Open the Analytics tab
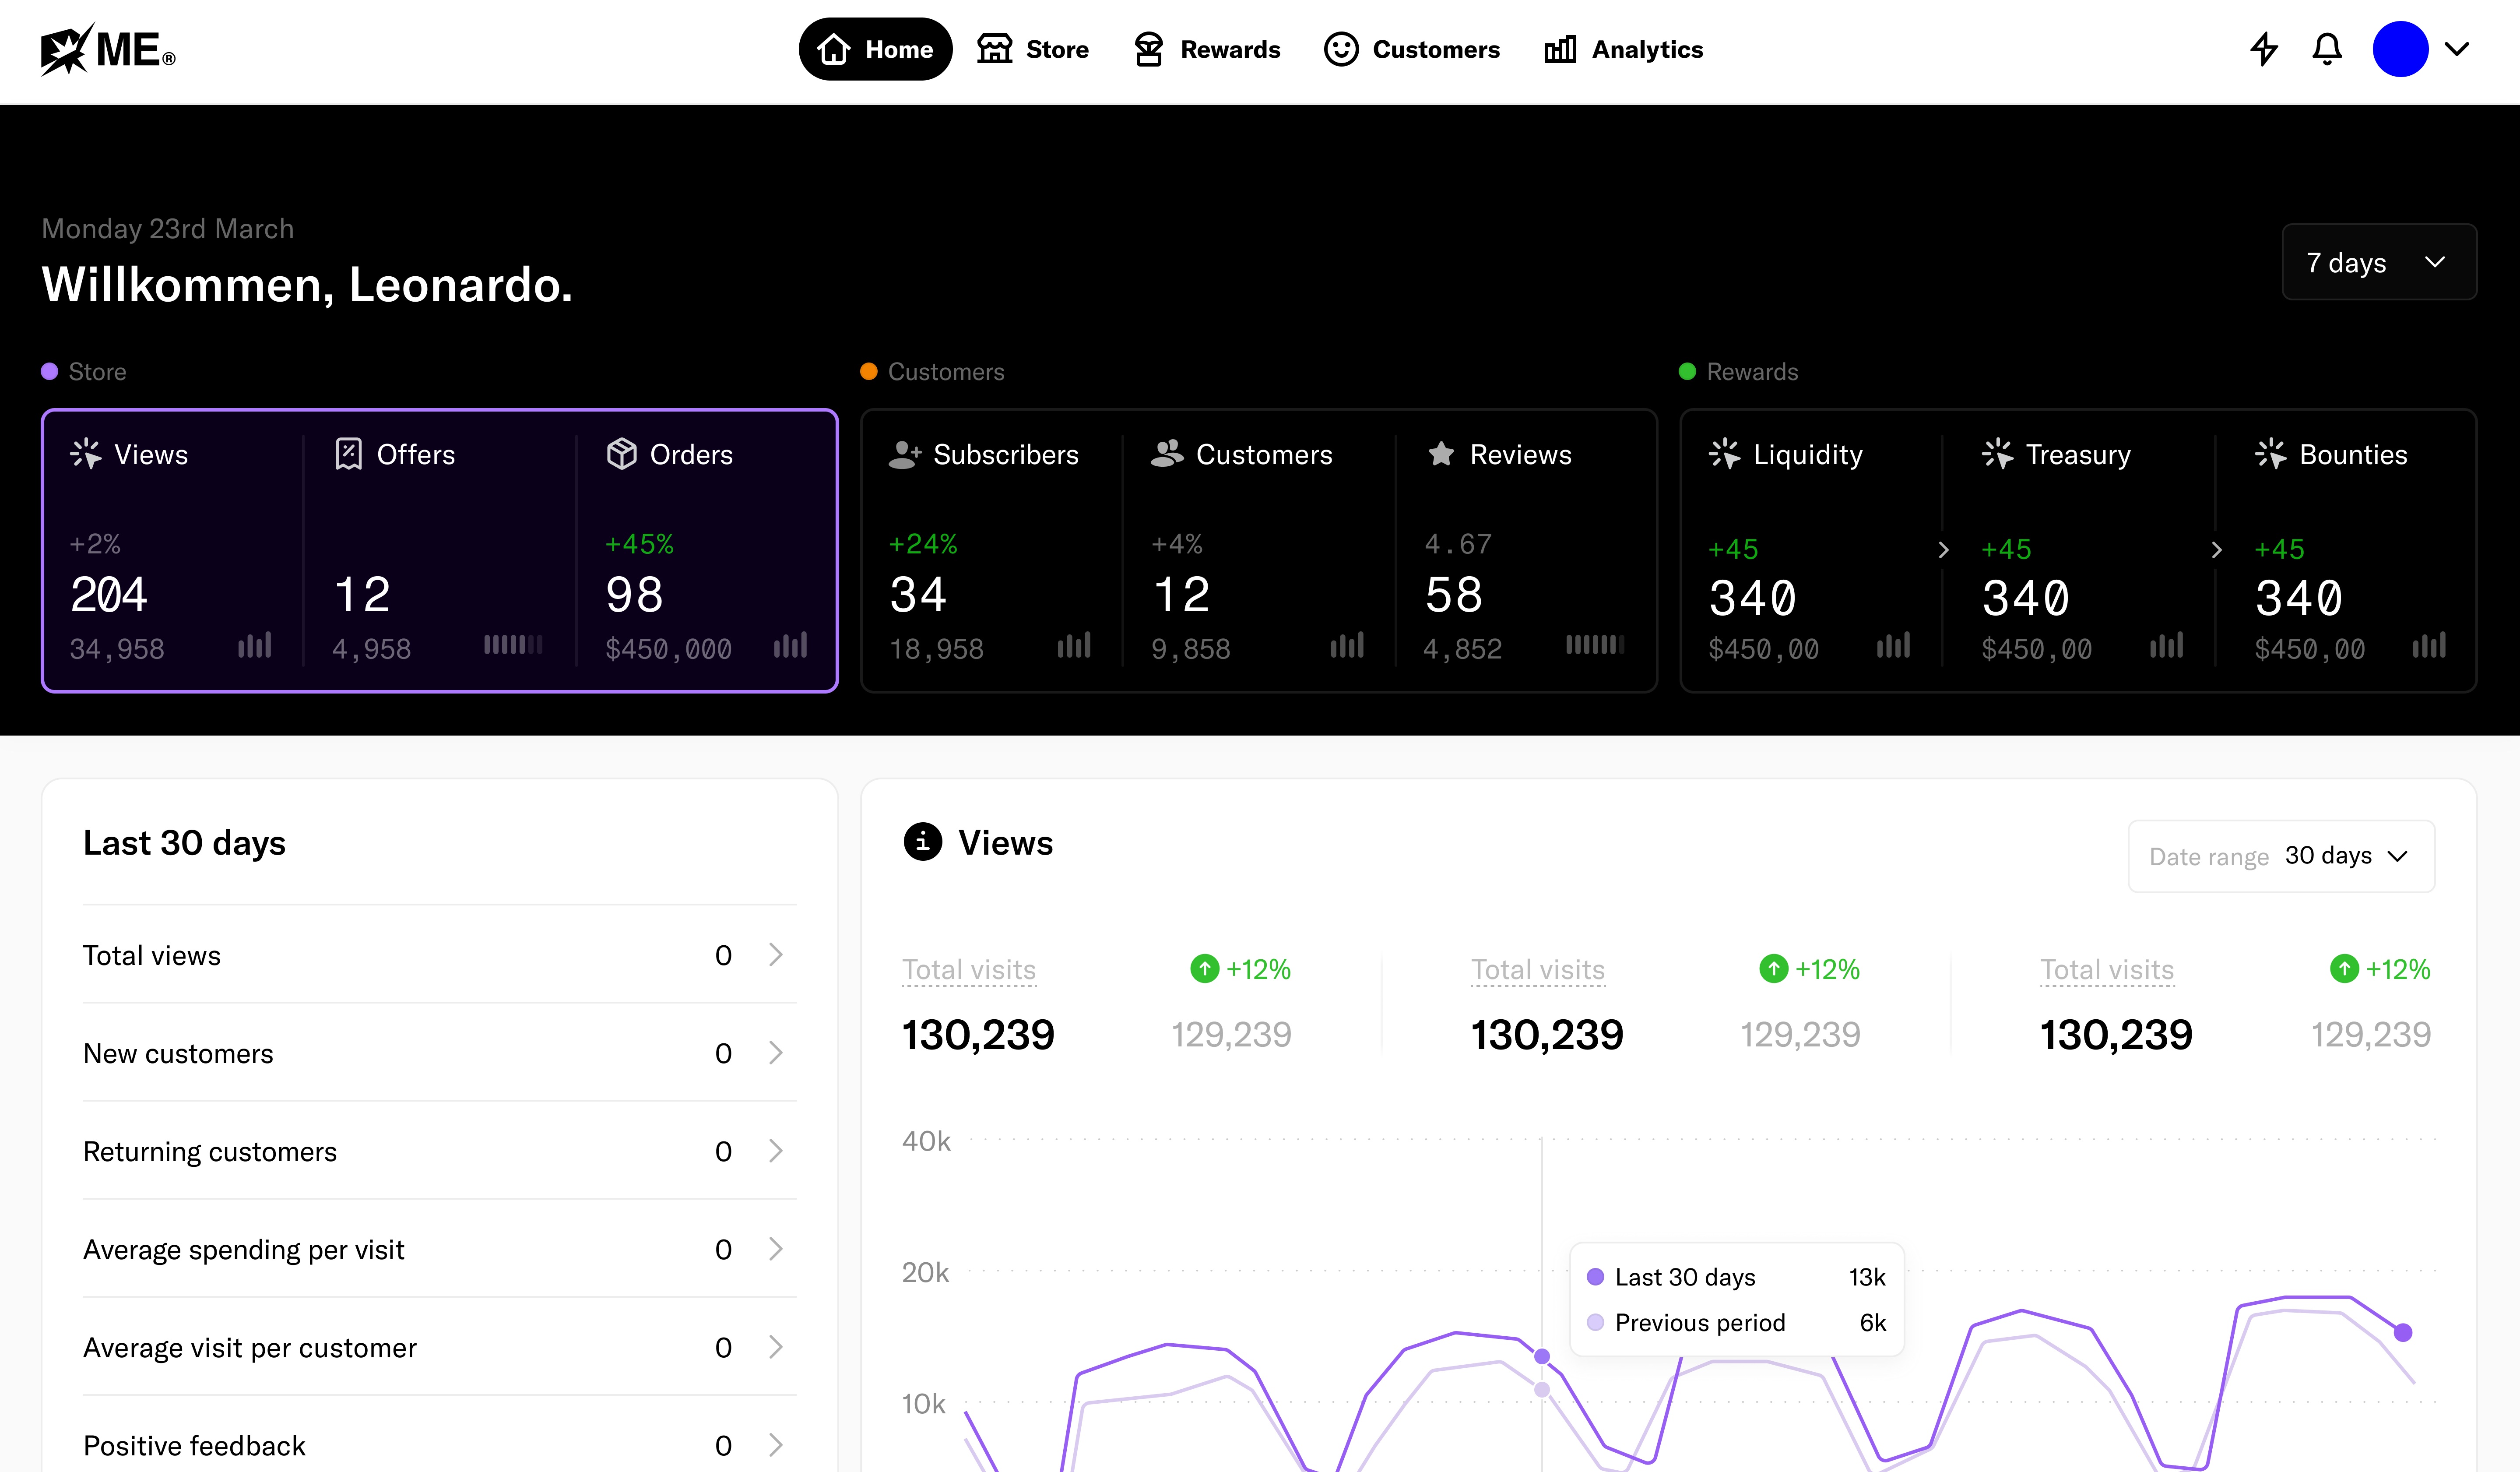This screenshot has width=2520, height=1472. point(1623,49)
